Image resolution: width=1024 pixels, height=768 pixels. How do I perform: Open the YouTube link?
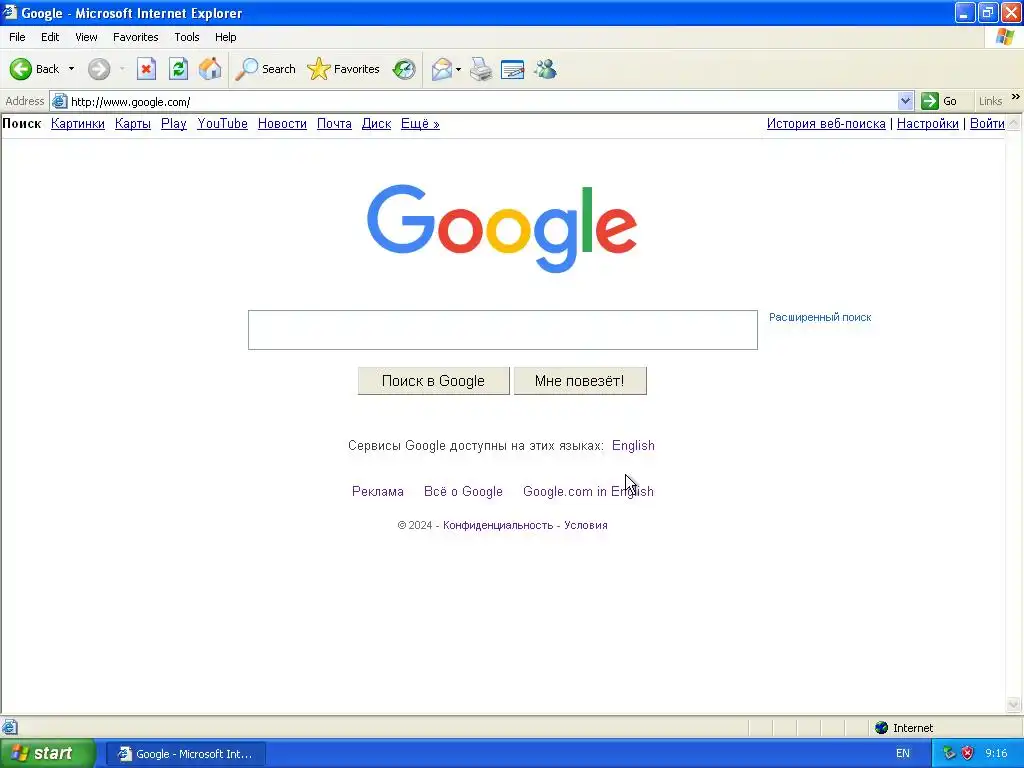[223, 123]
